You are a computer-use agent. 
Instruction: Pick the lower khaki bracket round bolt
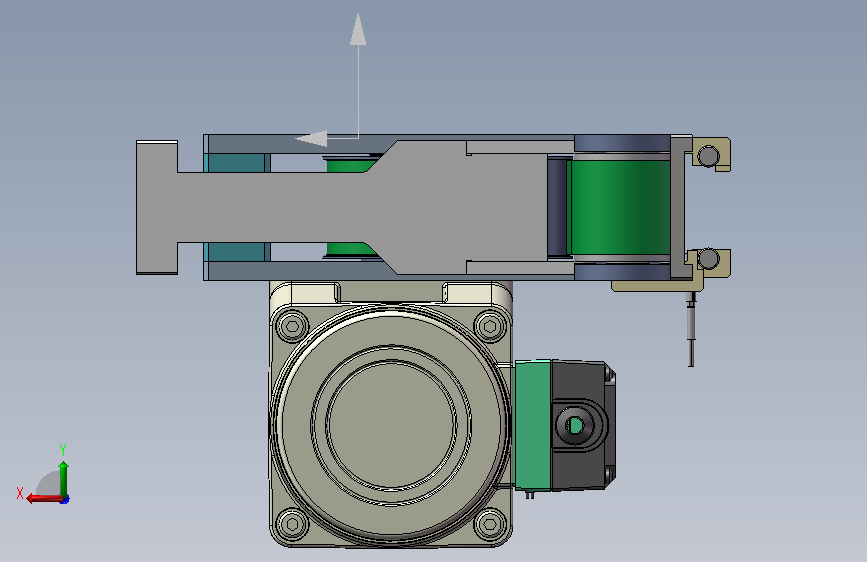tap(708, 259)
